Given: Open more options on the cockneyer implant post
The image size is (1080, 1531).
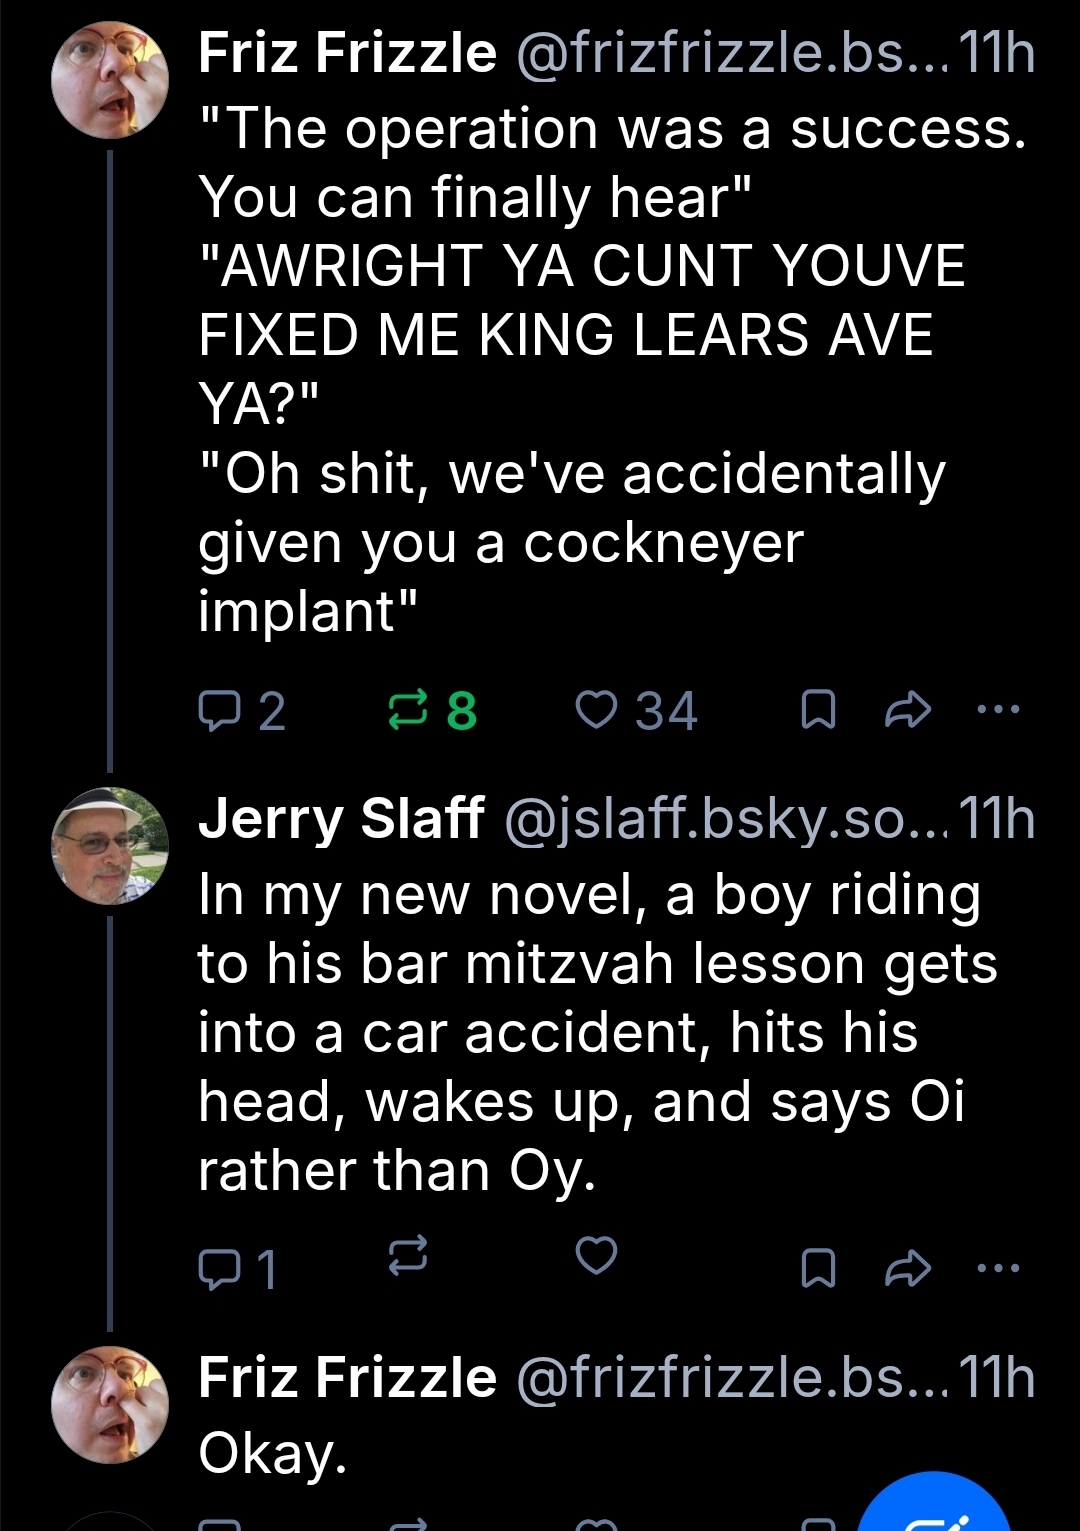Looking at the screenshot, I should pyautogui.click(x=997, y=710).
